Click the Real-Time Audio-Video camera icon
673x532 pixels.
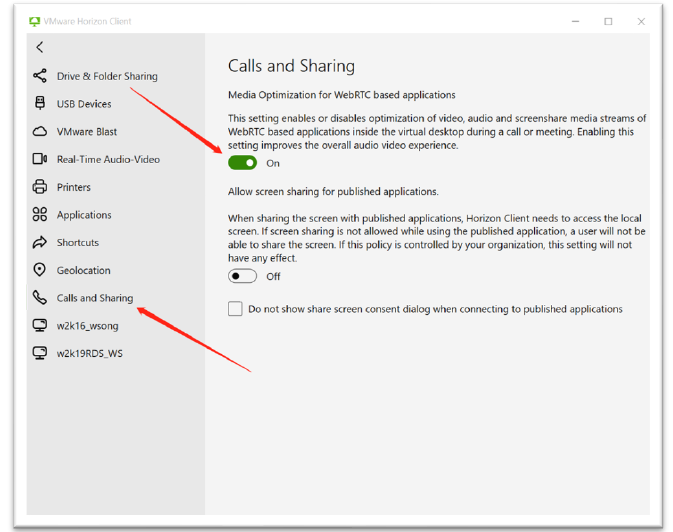(x=40, y=159)
